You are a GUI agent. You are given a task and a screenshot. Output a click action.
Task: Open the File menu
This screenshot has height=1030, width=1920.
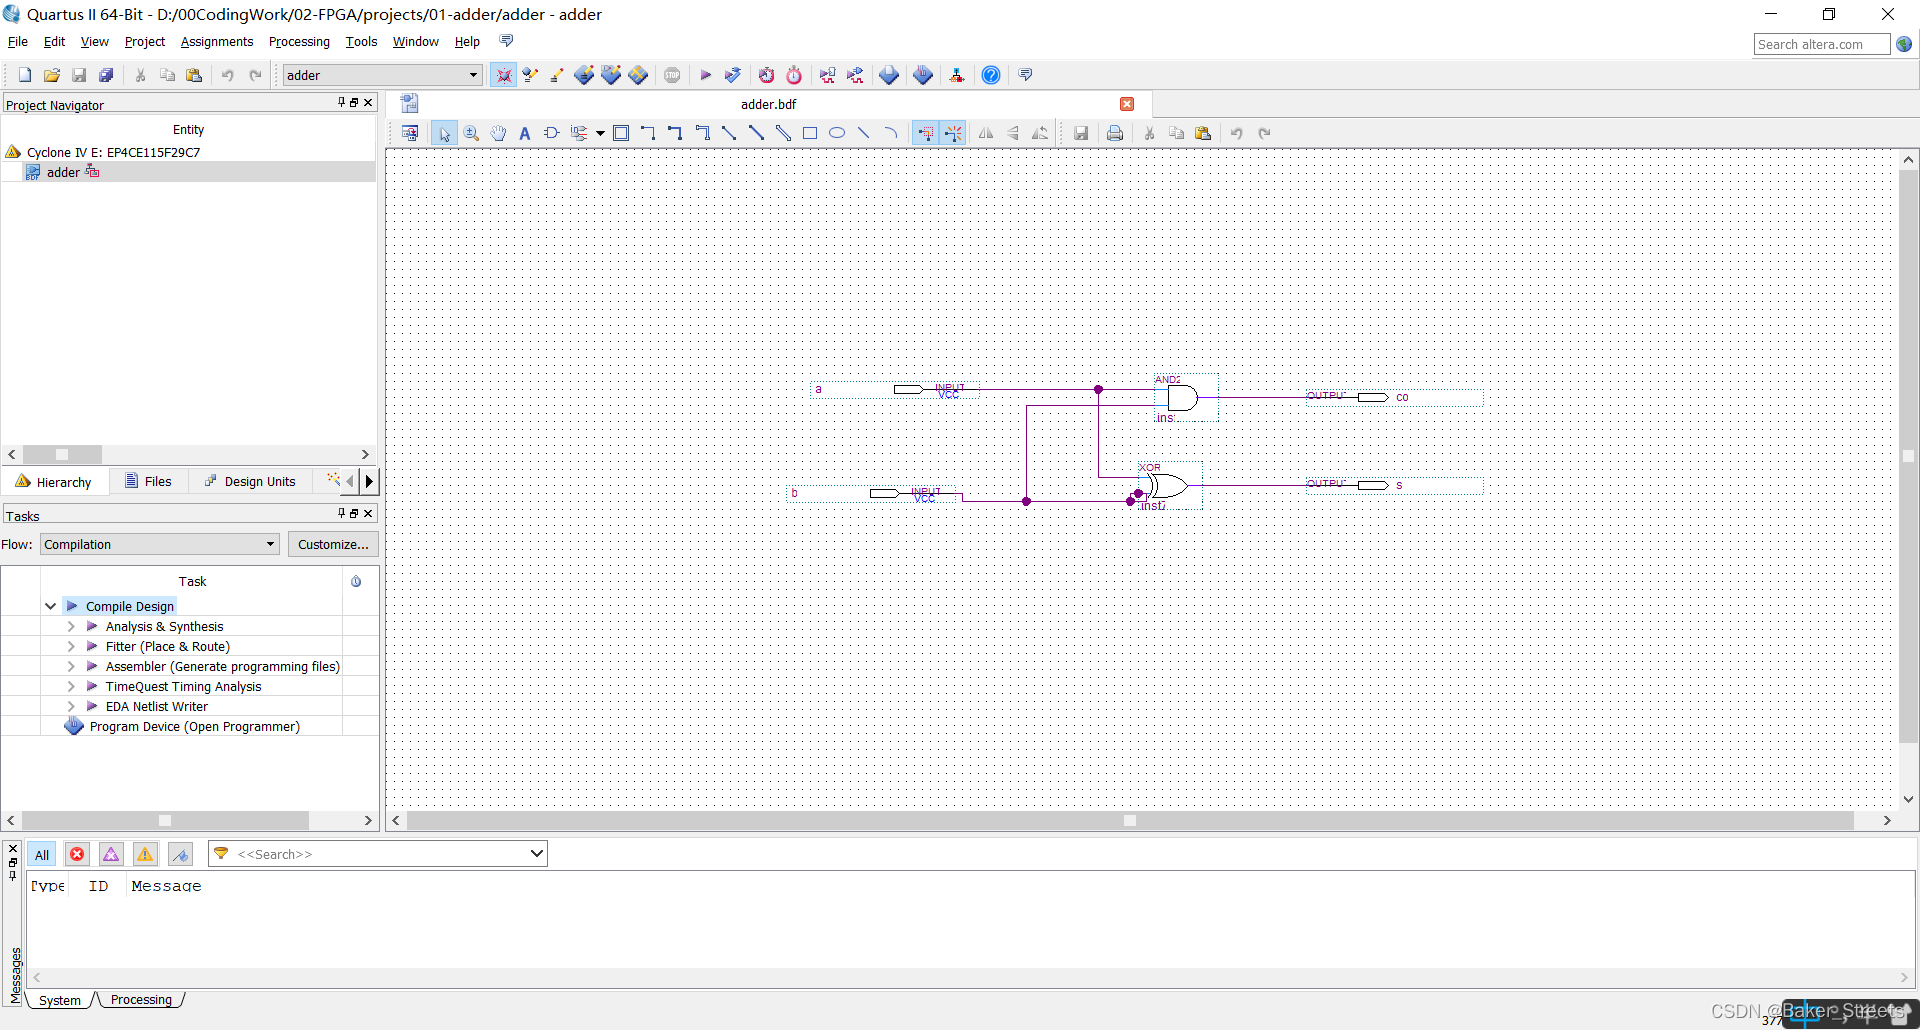(18, 42)
